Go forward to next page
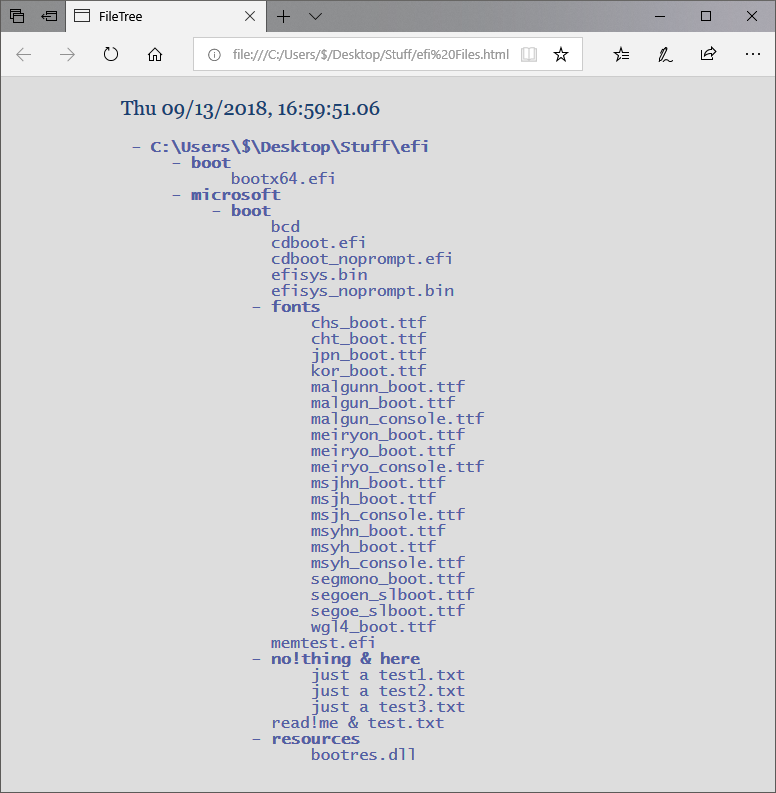The image size is (776, 793). point(67,55)
